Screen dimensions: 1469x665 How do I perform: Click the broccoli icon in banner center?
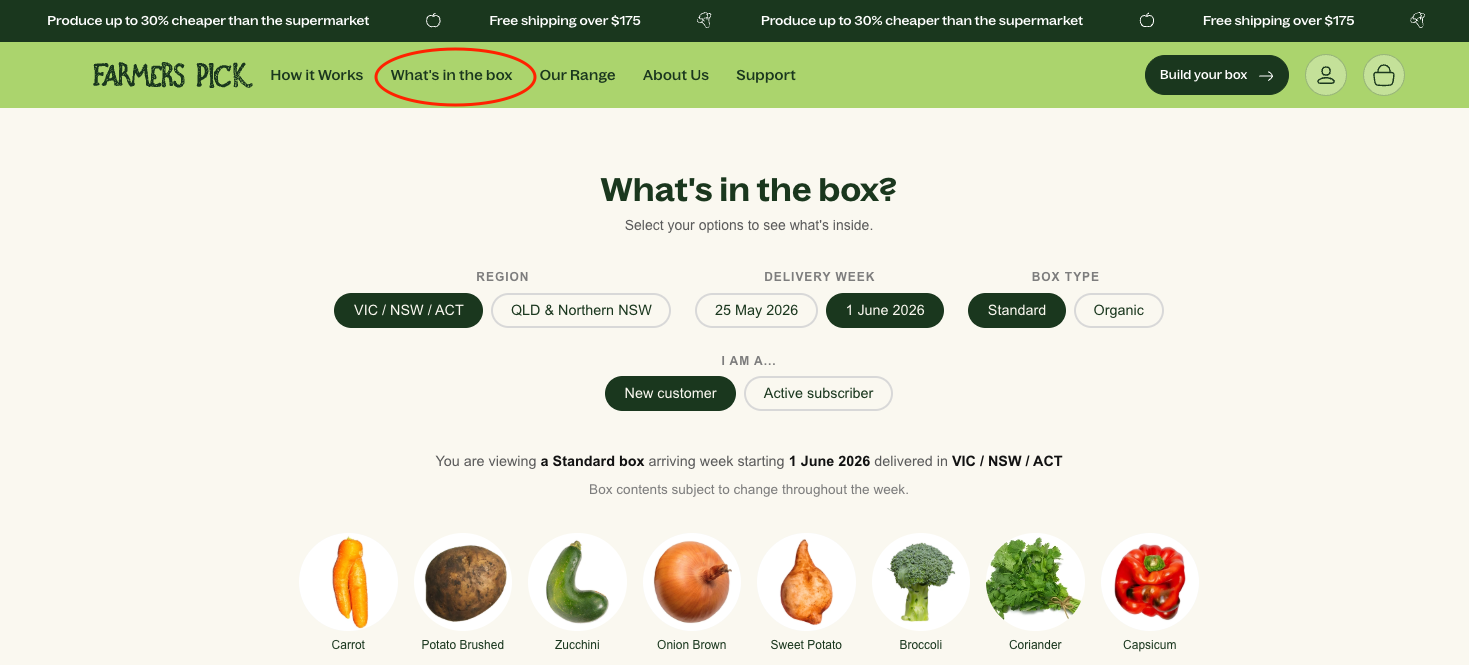click(x=704, y=20)
